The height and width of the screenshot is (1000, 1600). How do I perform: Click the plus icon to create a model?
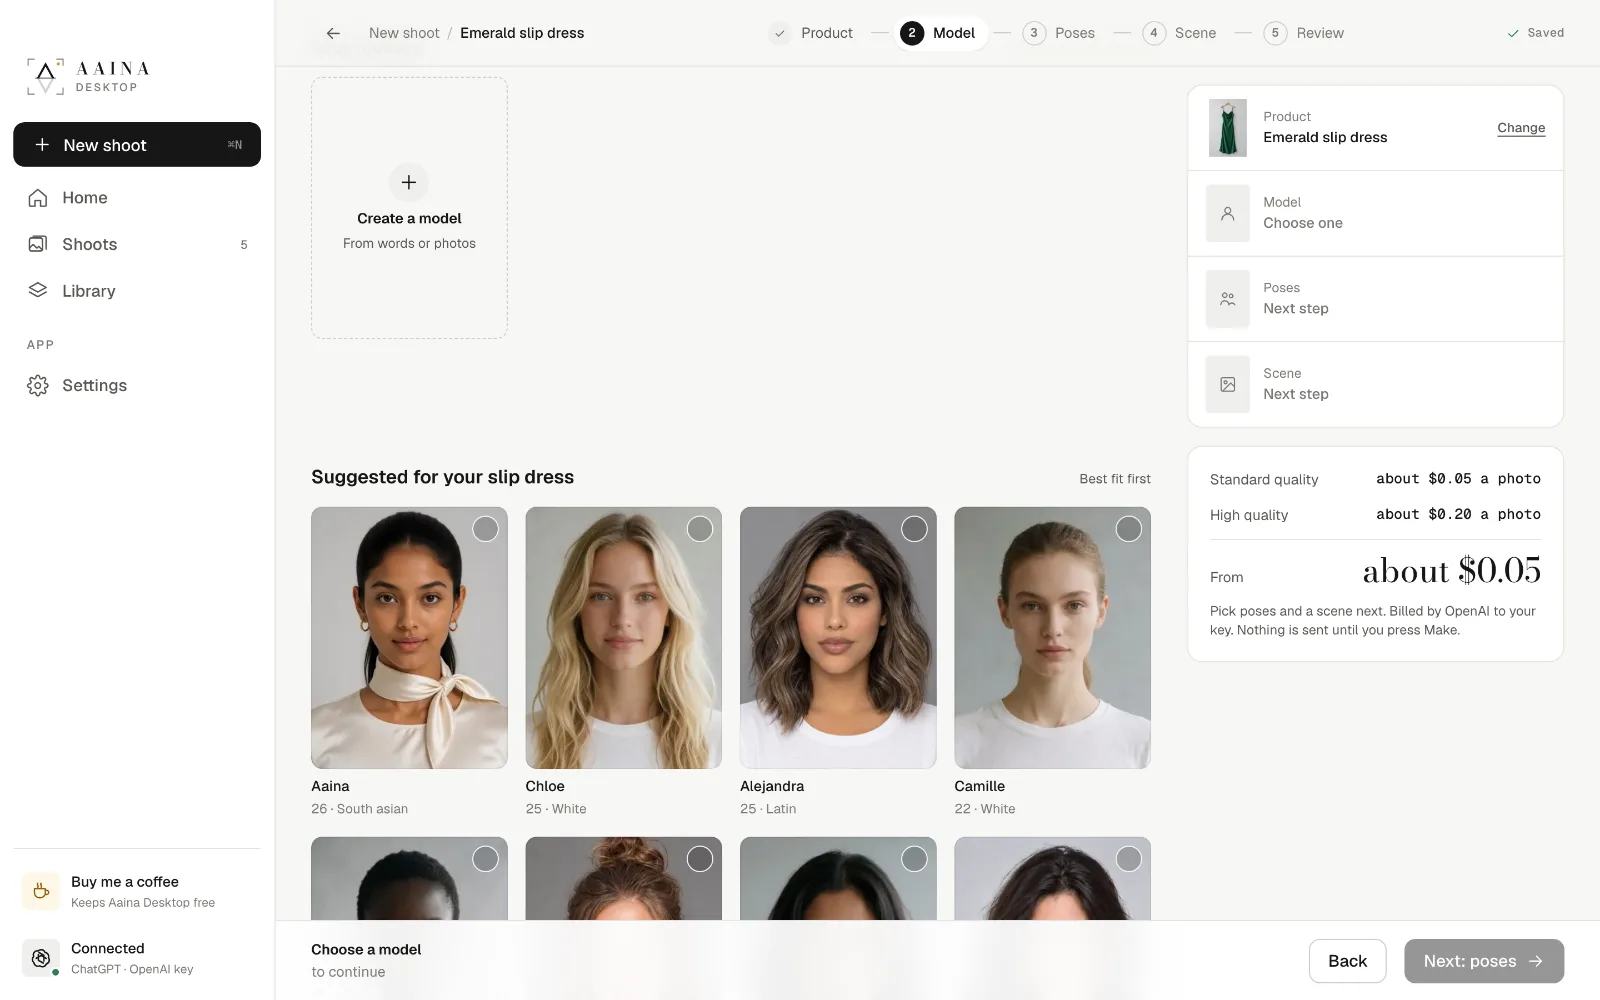click(408, 182)
